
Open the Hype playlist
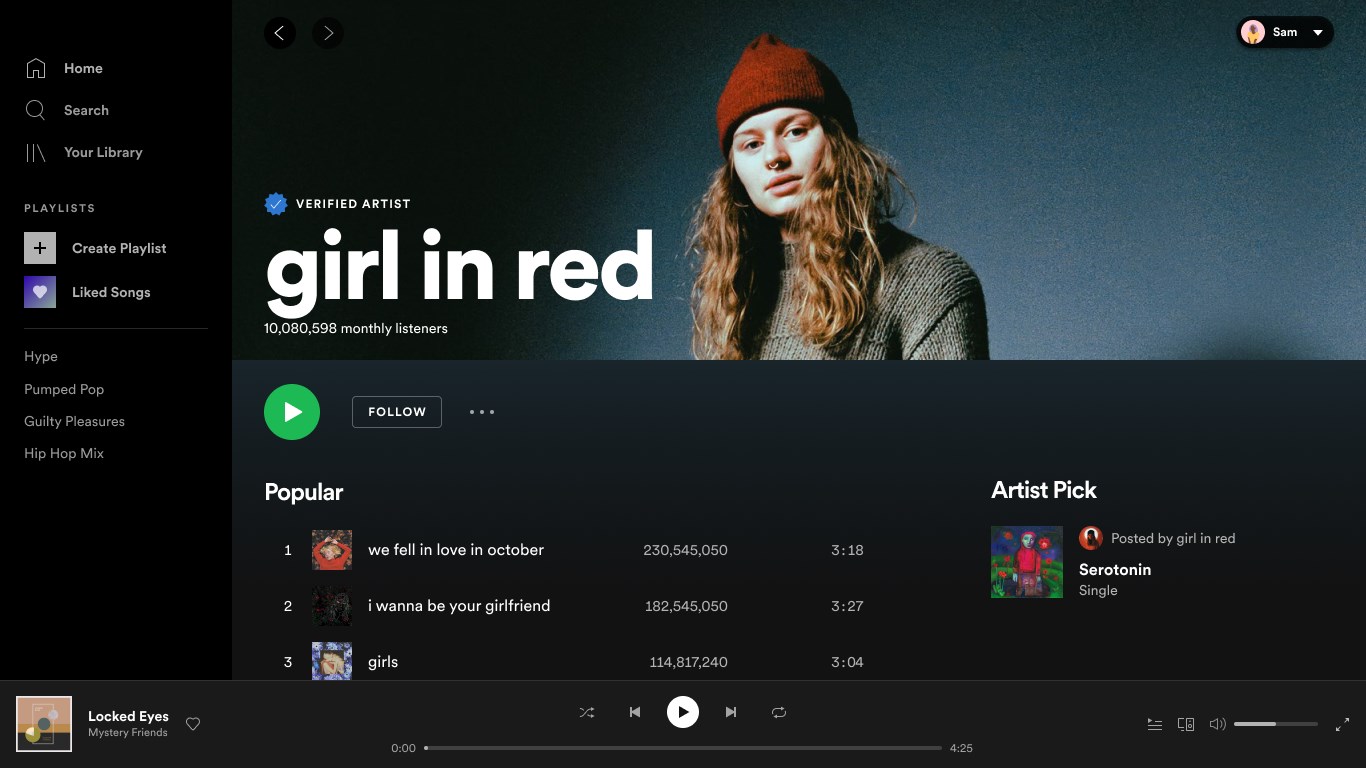pos(41,356)
